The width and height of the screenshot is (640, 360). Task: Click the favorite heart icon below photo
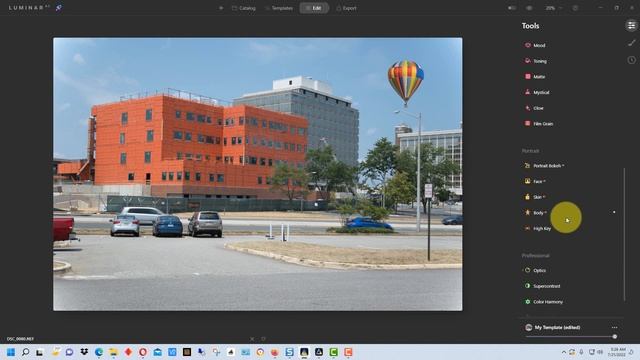click(x=263, y=339)
